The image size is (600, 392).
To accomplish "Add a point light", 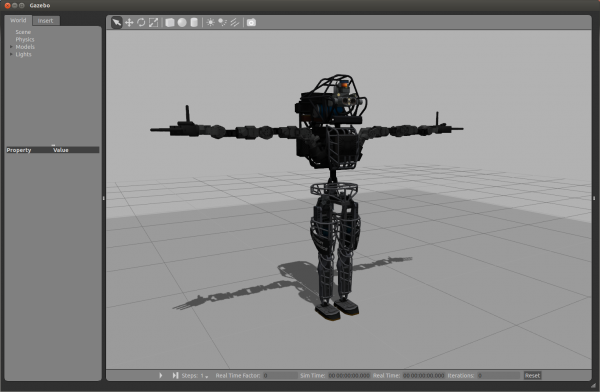I will click(210, 23).
